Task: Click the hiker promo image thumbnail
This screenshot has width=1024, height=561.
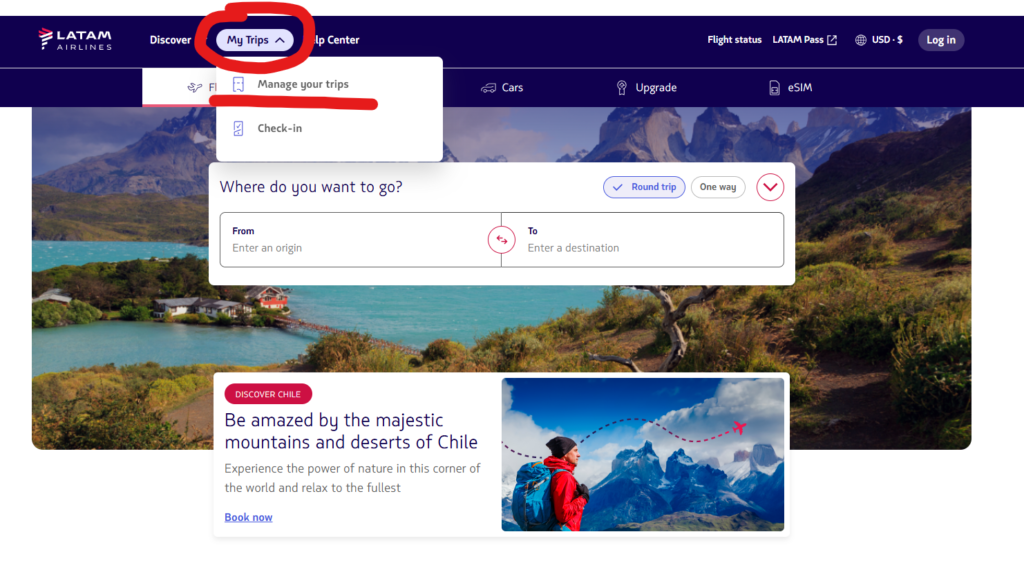Action: tap(641, 454)
